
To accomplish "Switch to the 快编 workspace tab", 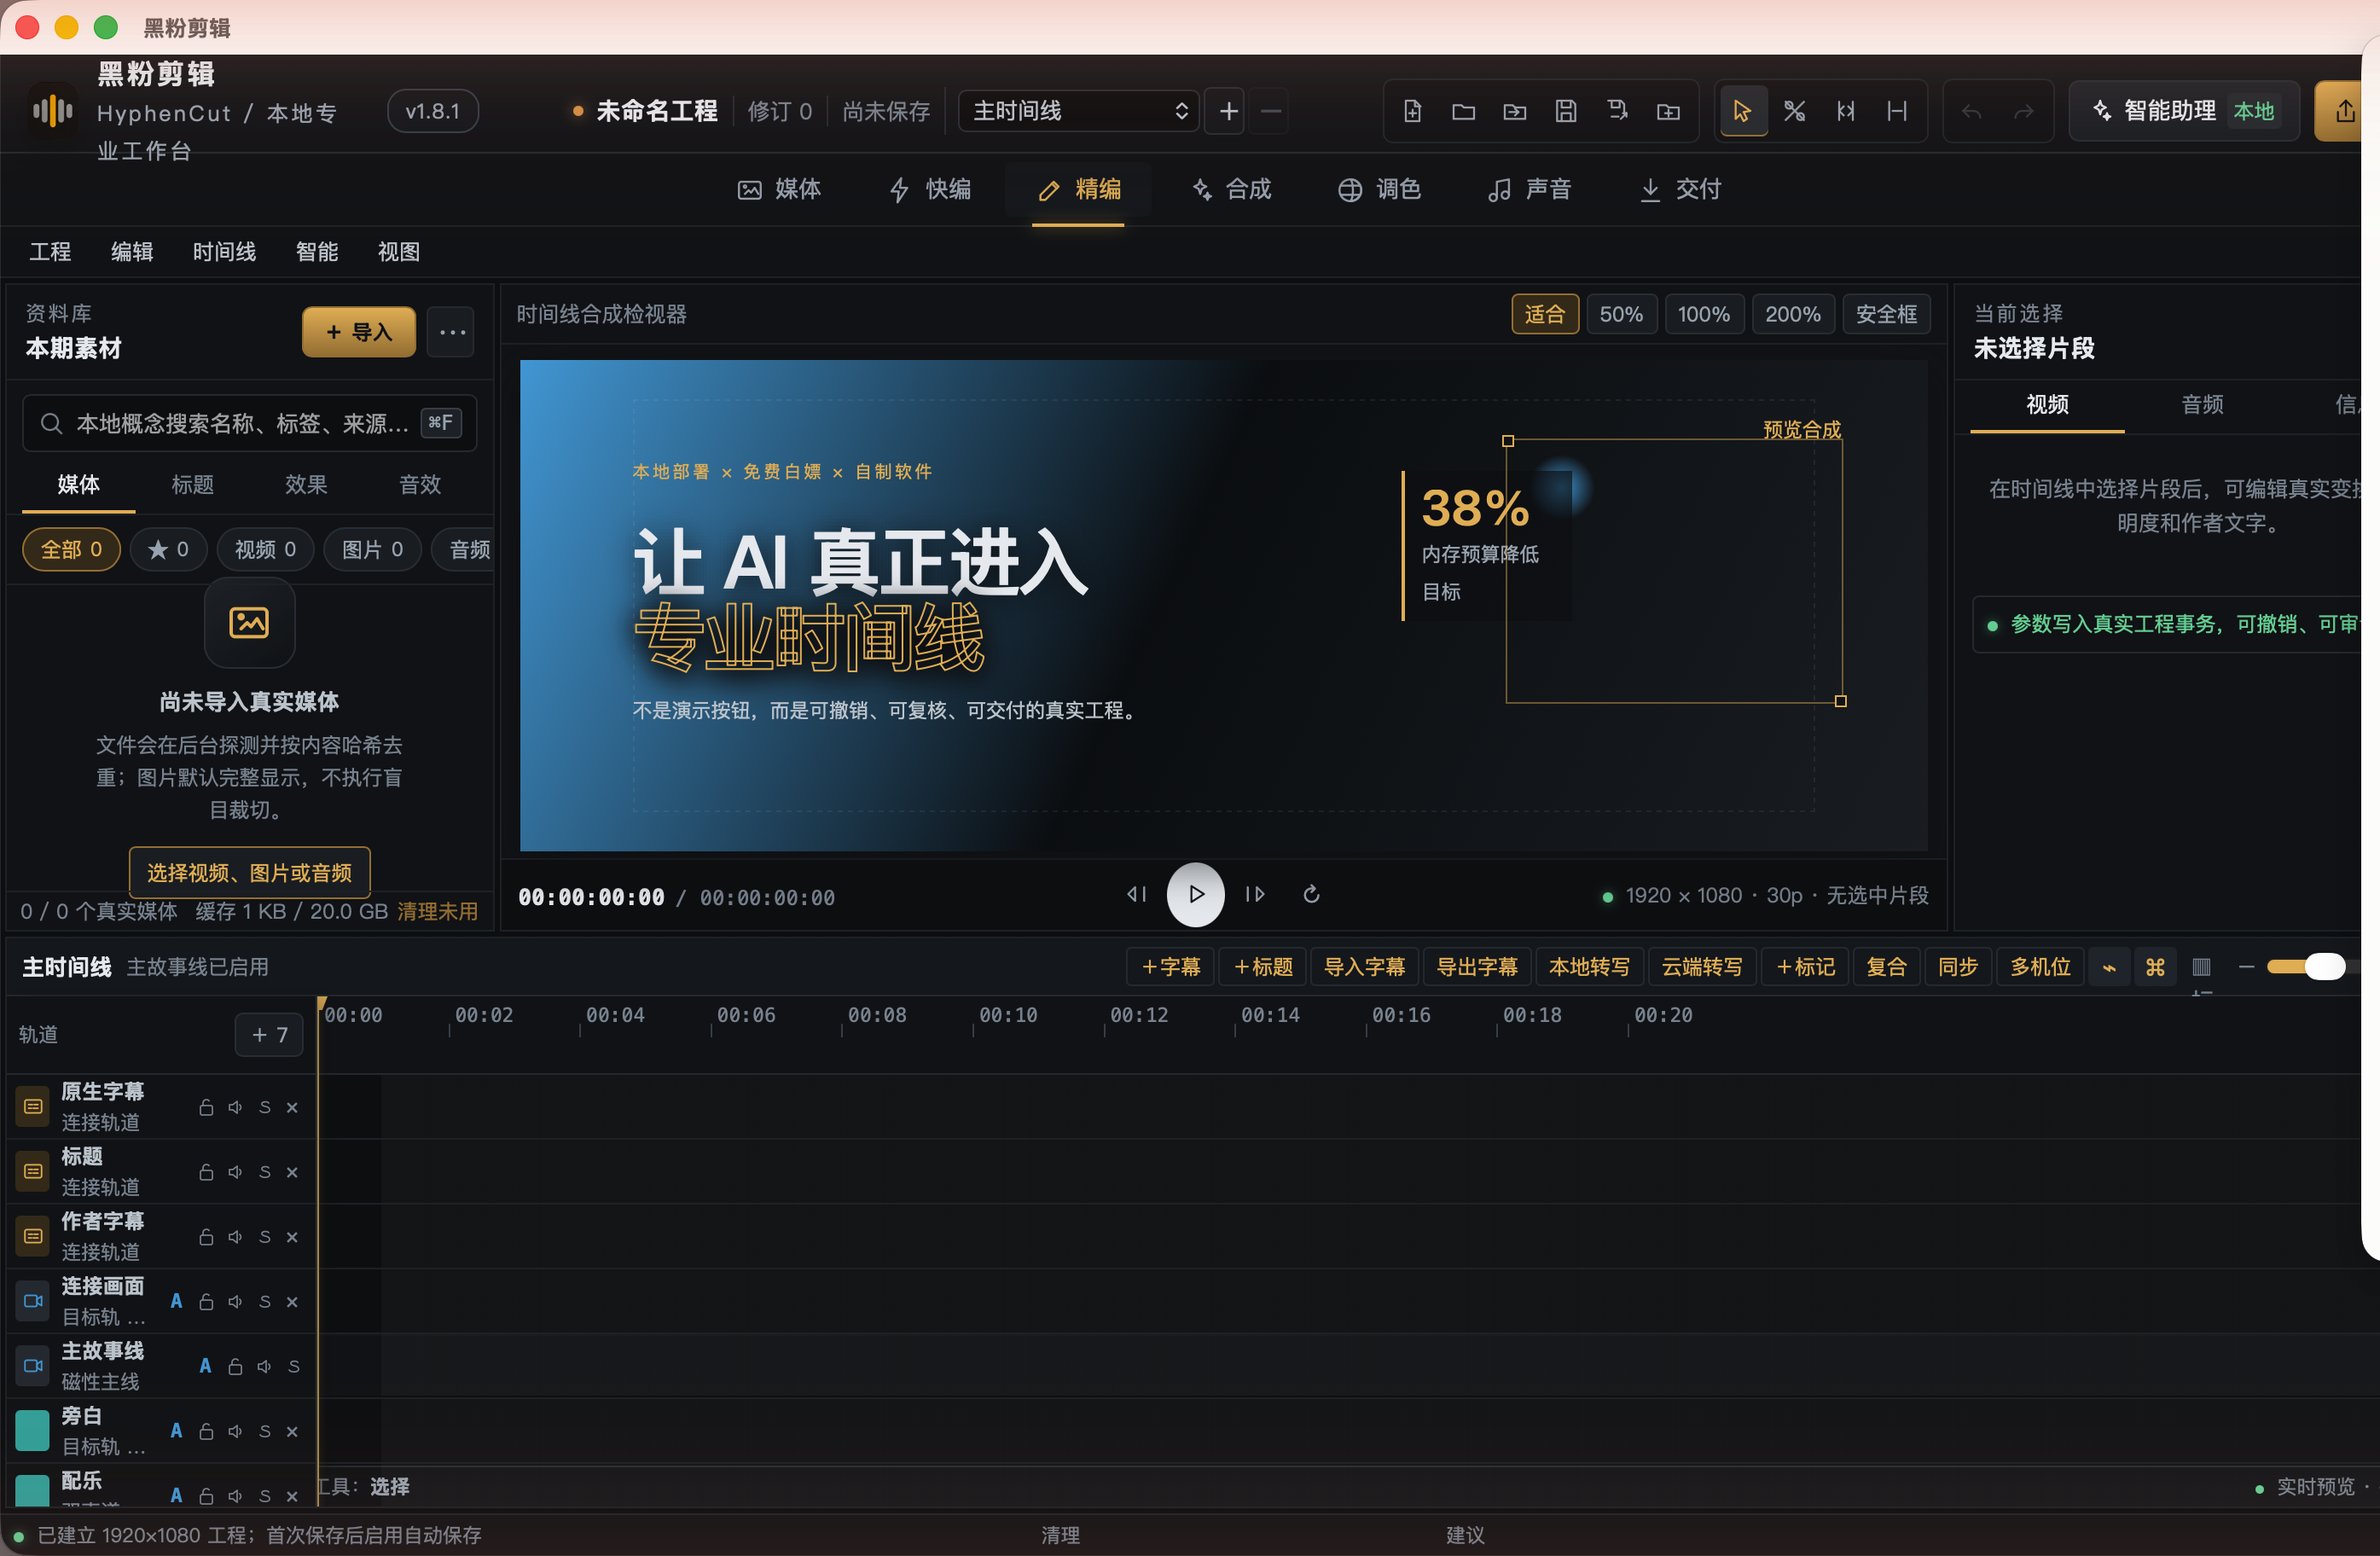I will (929, 190).
